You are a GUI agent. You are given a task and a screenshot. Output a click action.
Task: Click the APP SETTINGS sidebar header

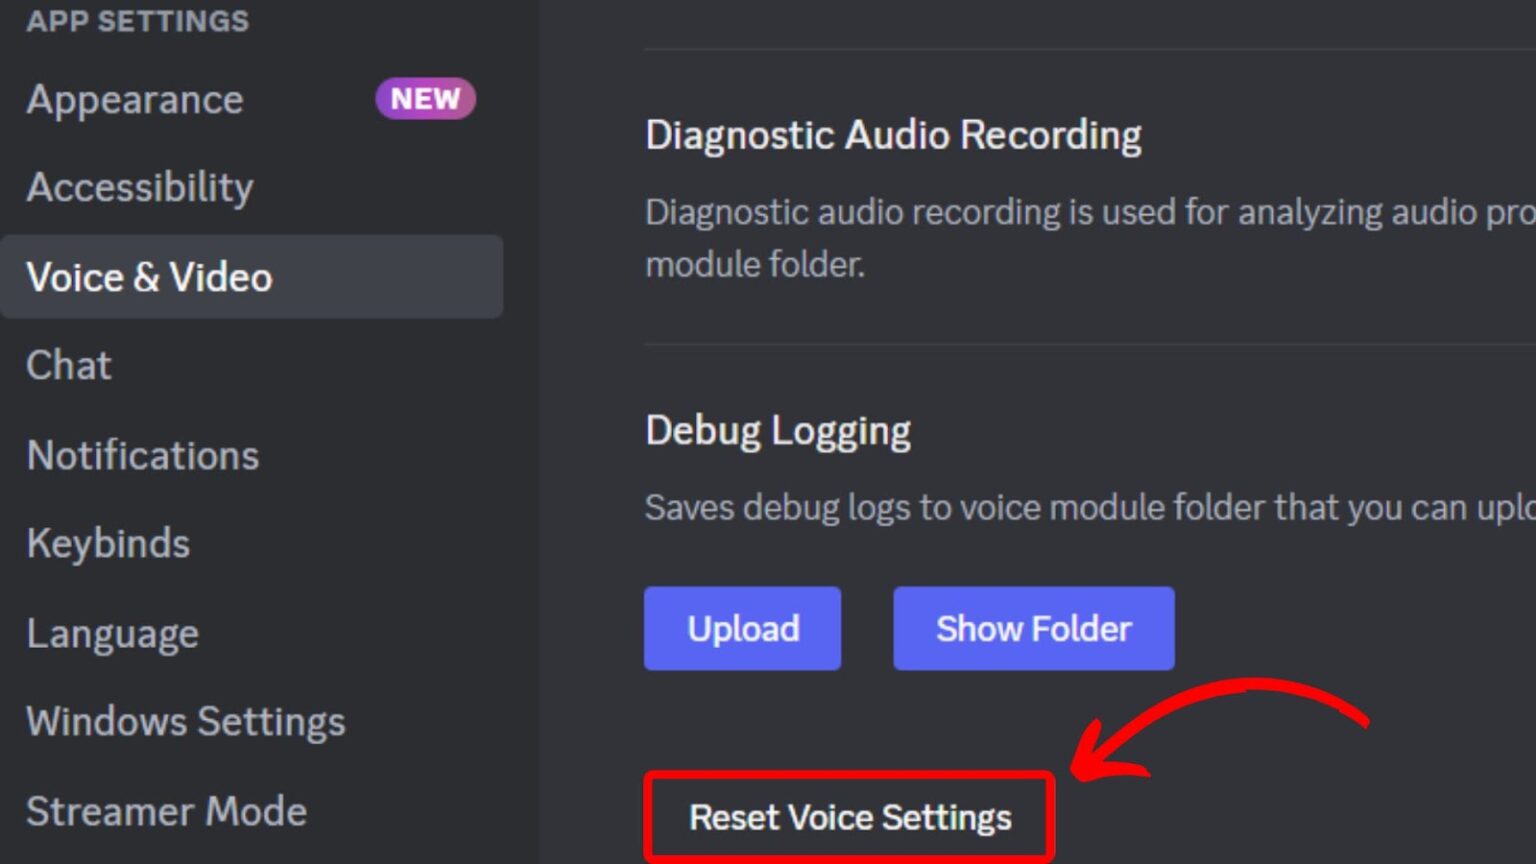pyautogui.click(x=137, y=20)
